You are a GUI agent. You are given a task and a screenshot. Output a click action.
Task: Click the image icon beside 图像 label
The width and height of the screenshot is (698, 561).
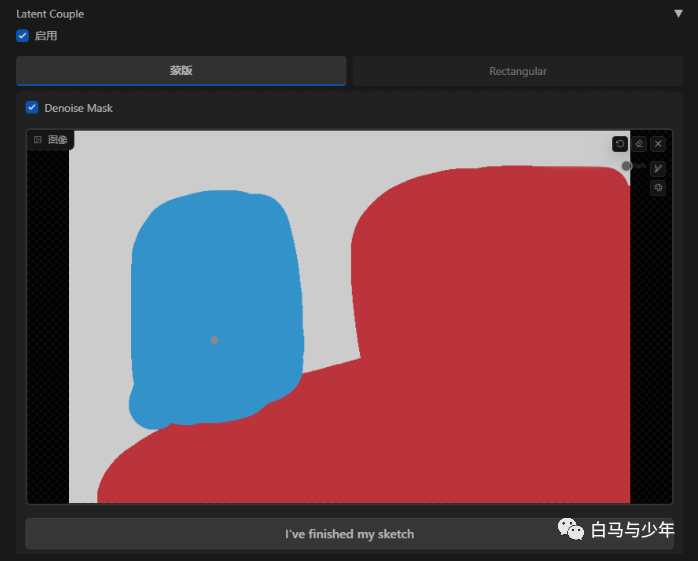(x=38, y=140)
